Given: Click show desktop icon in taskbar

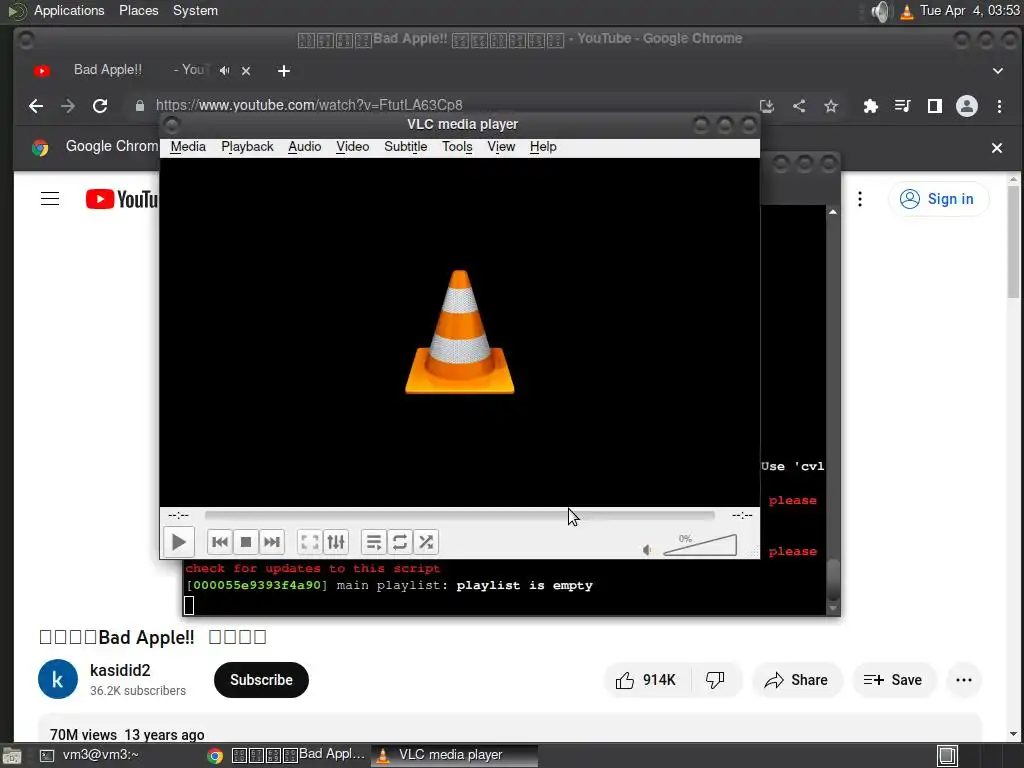Looking at the screenshot, I should click(x=12, y=756).
